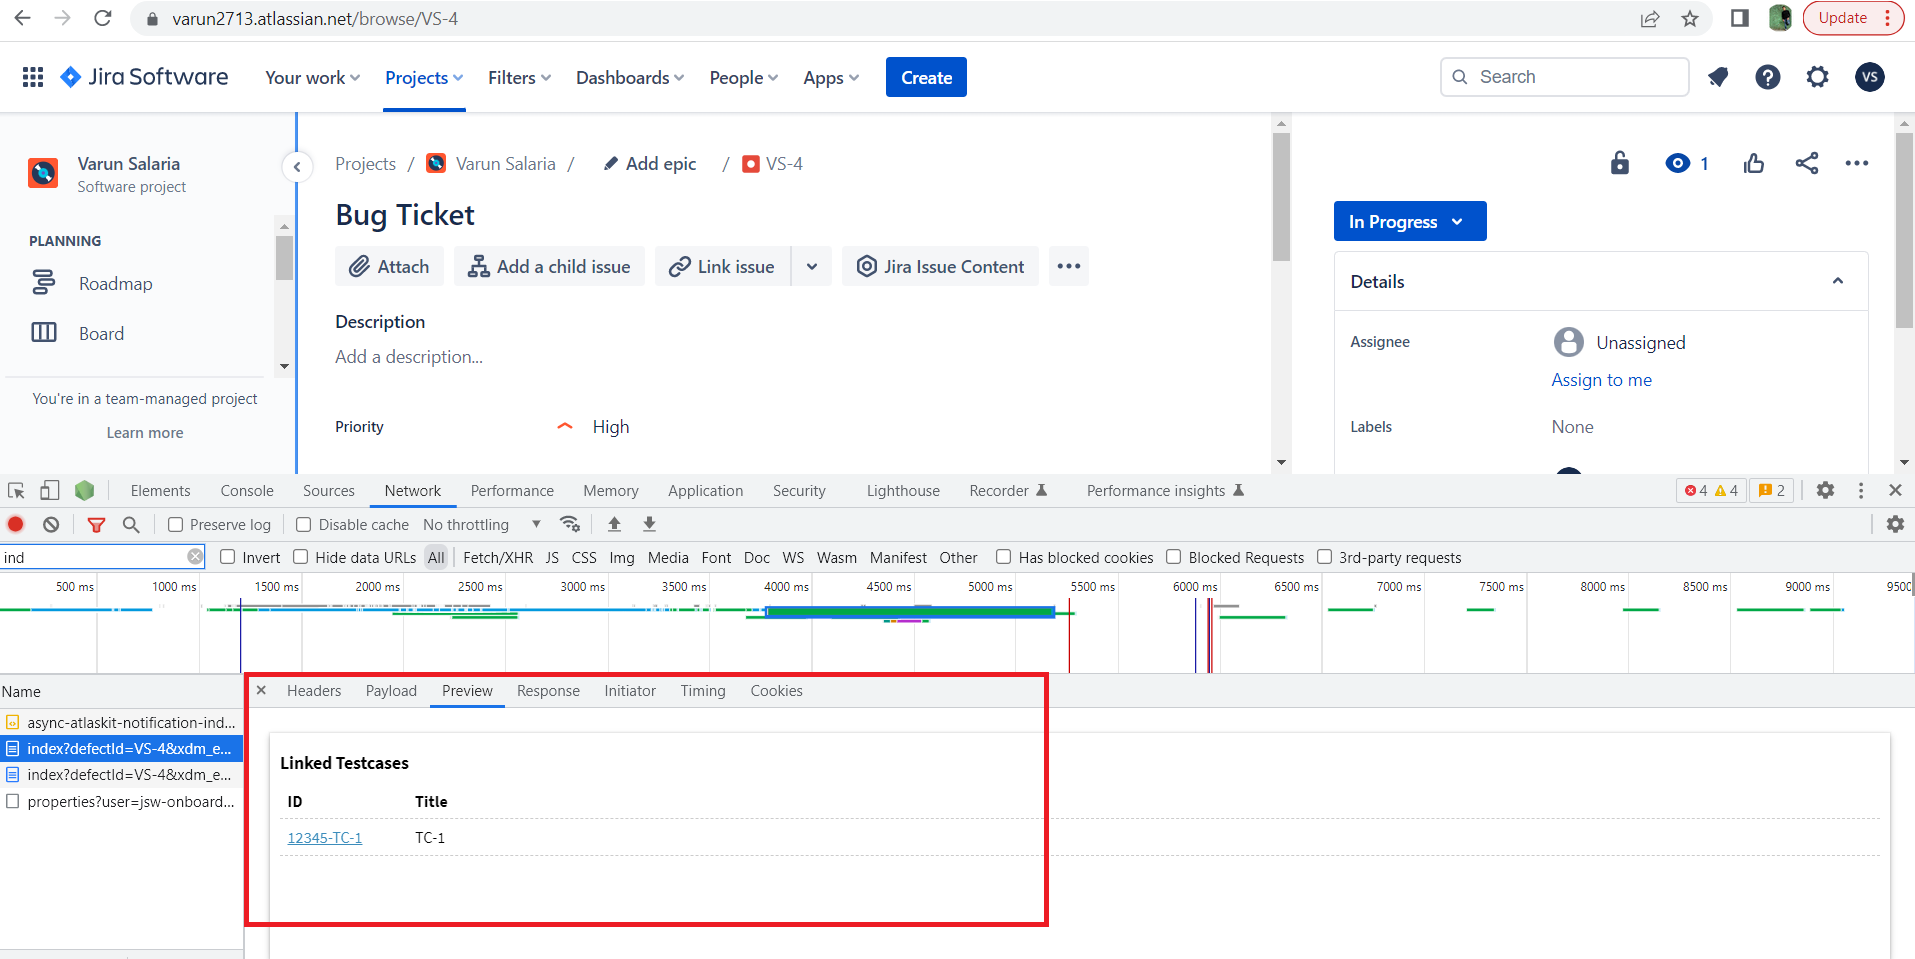Enable the Disable cache checkbox
The width and height of the screenshot is (1915, 959).
pos(304,524)
